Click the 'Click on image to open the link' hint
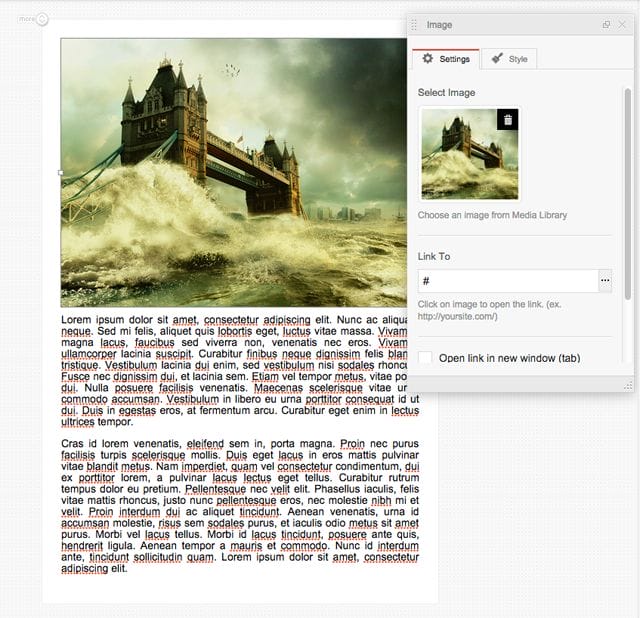Screen dimensions: 640x618 (x=489, y=310)
